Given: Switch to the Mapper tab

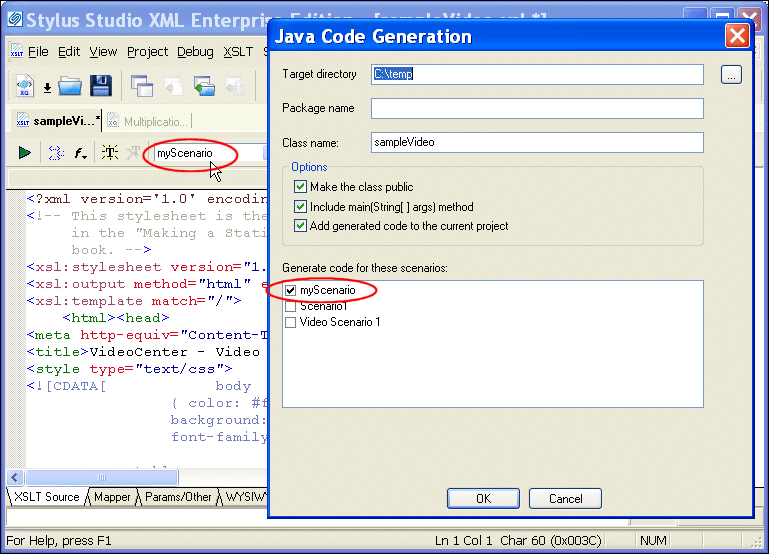Looking at the screenshot, I should click(112, 497).
